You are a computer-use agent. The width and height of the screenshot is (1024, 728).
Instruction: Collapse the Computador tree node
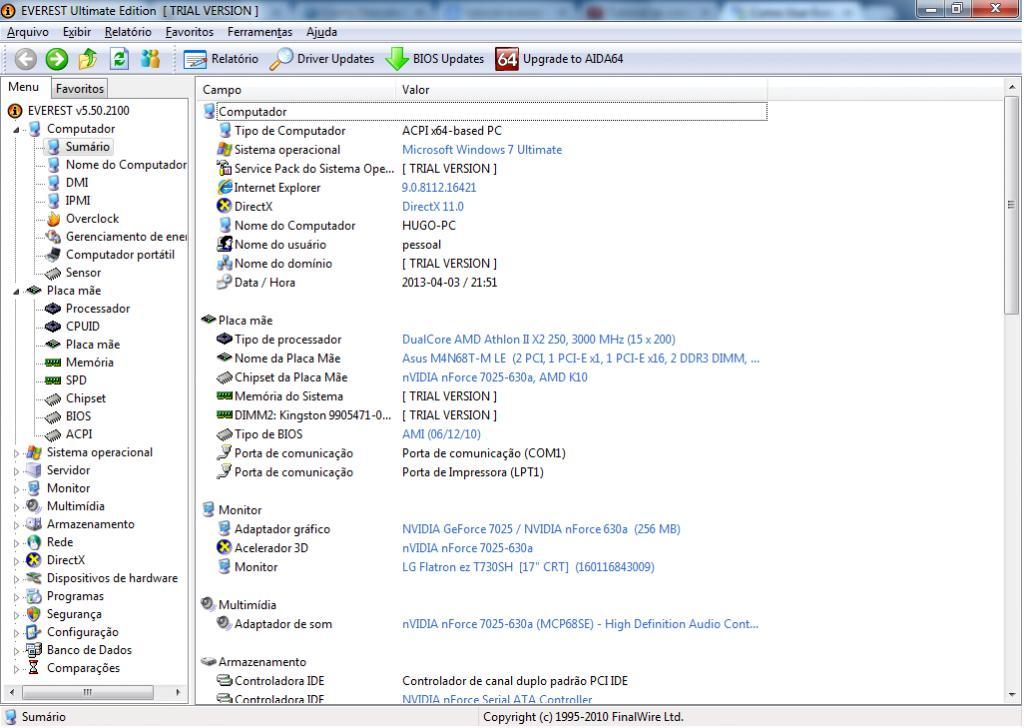tap(16, 129)
